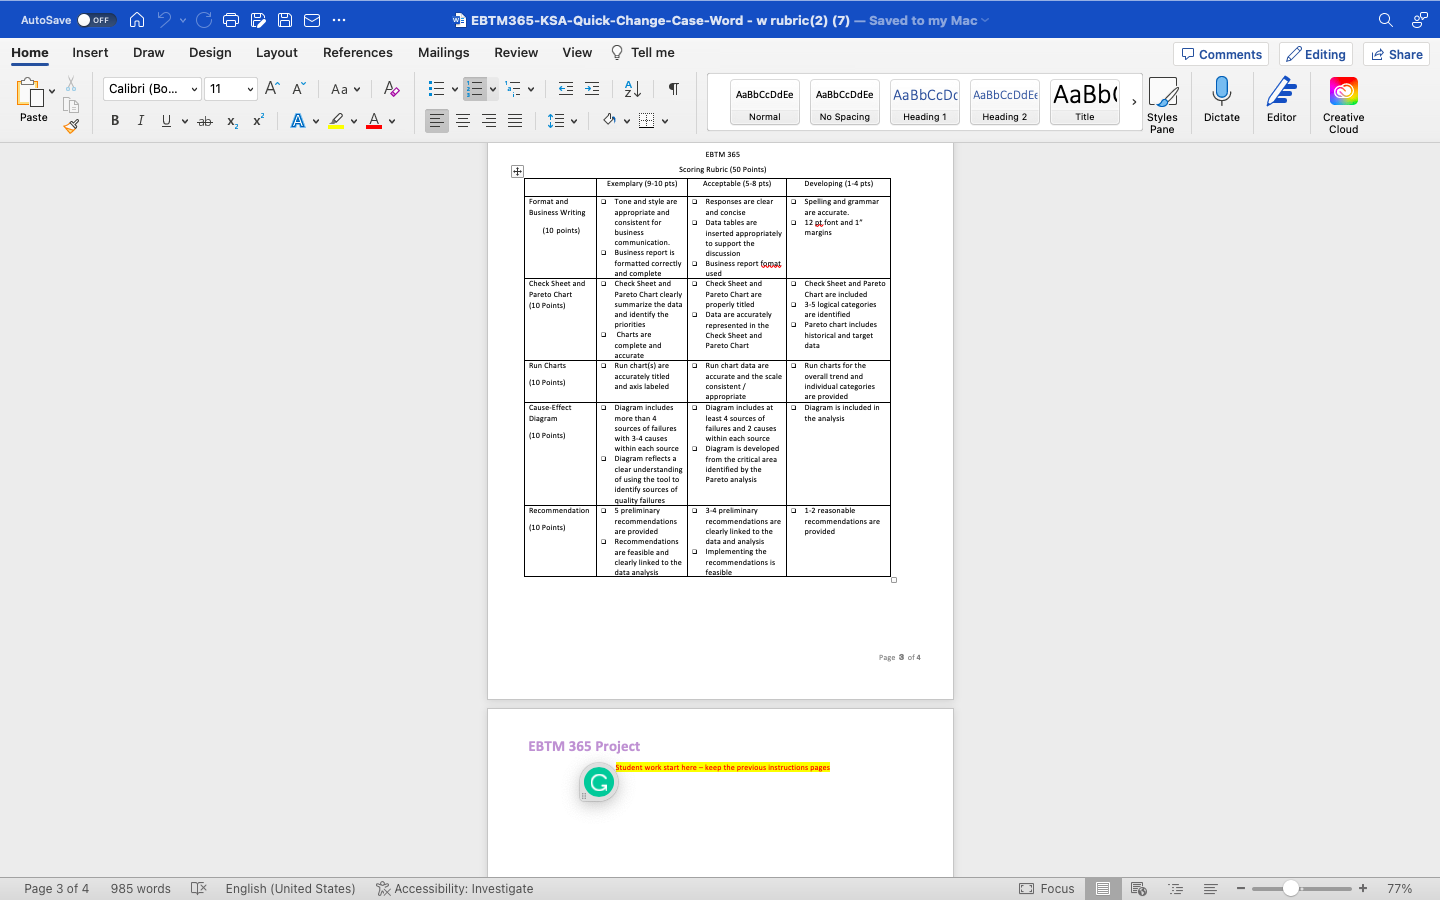Toggle bold formatting

(115, 121)
